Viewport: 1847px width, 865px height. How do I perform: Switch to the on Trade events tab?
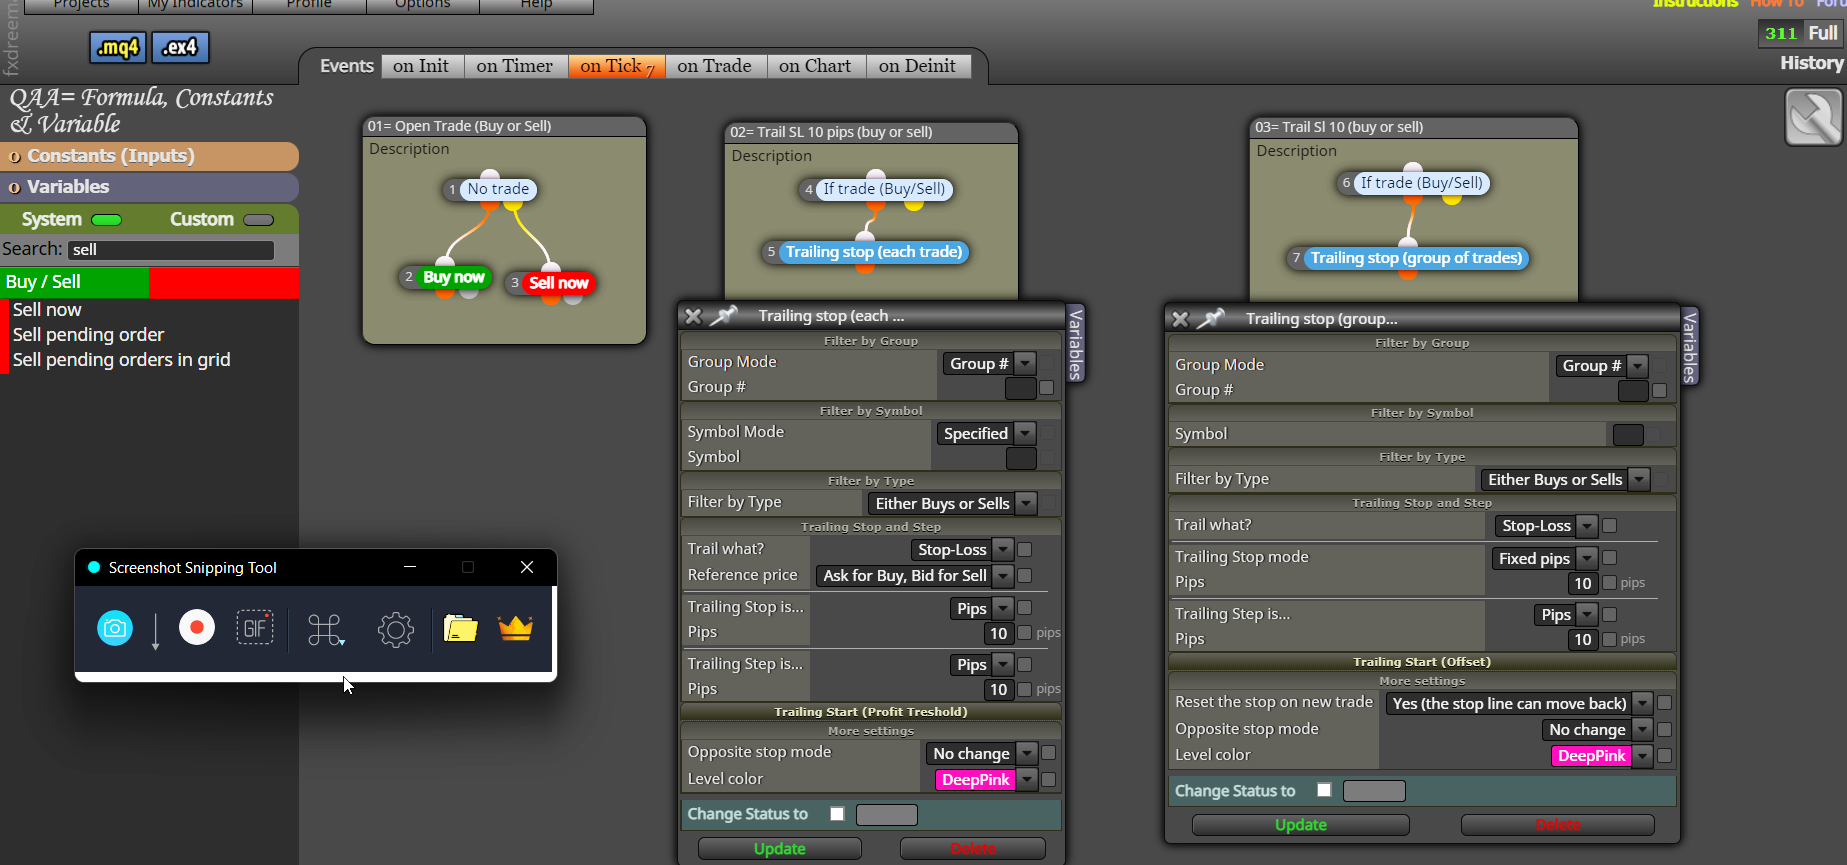pyautogui.click(x=714, y=66)
